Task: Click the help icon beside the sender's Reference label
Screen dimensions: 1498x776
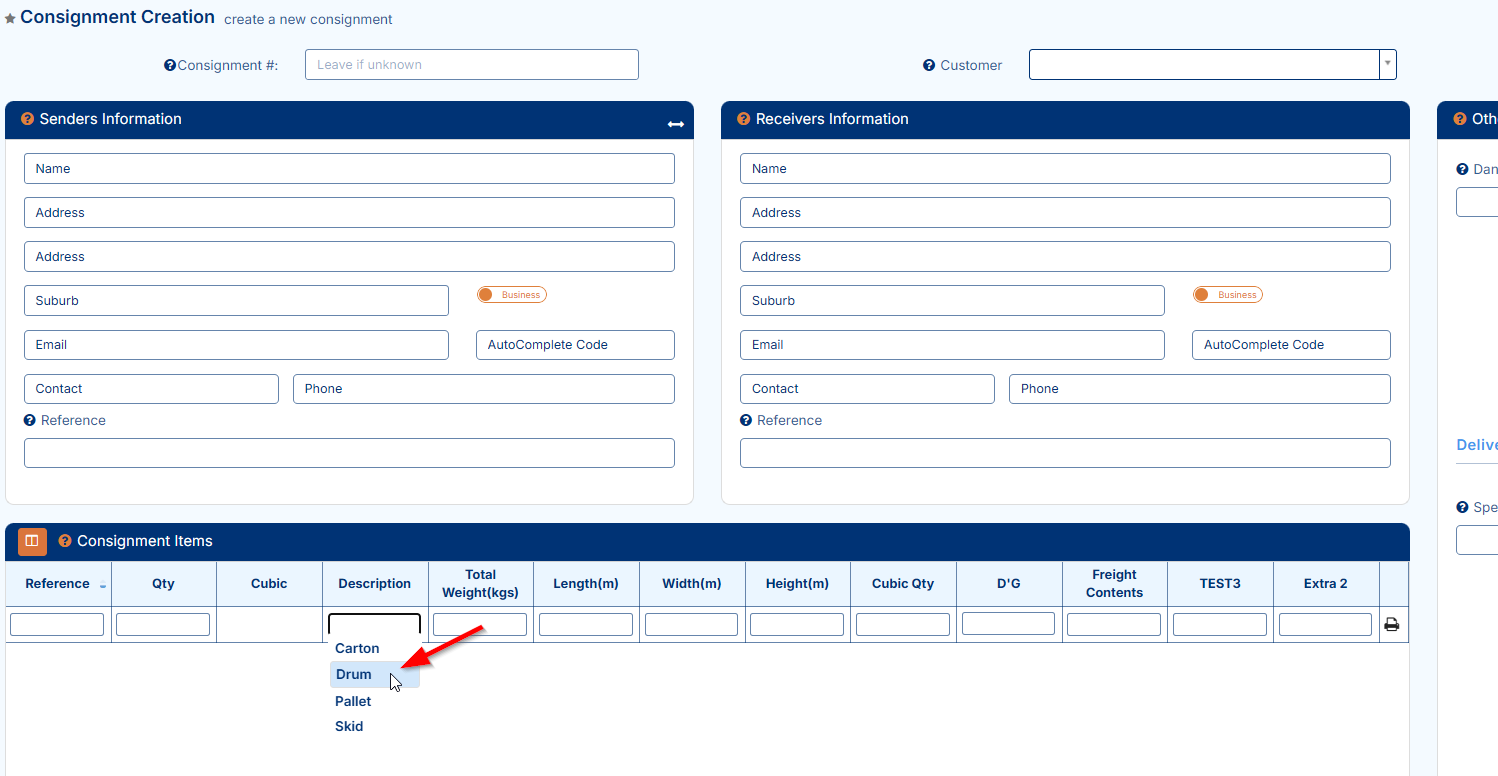Action: 30,420
